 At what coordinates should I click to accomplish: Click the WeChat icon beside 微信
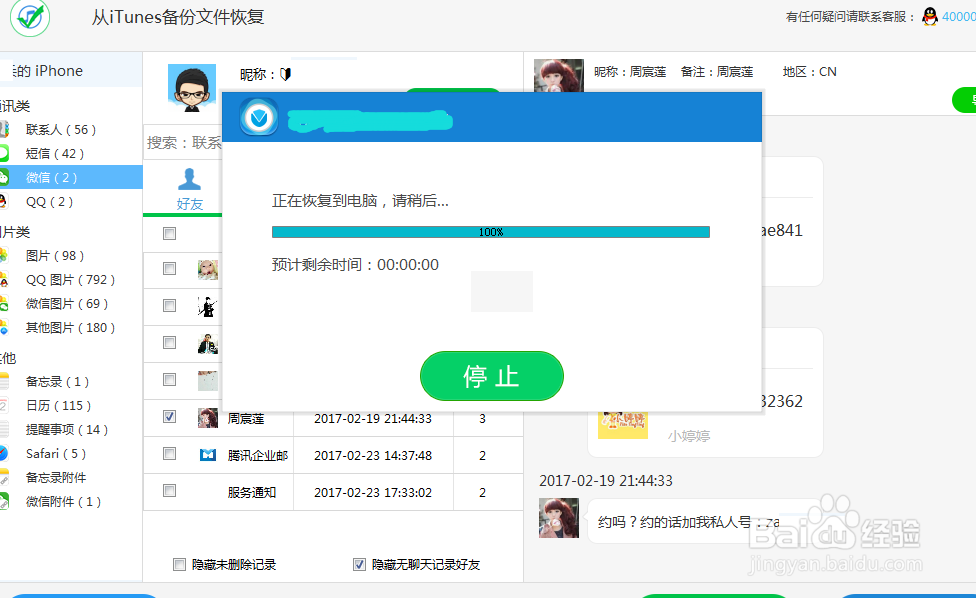[x=4, y=177]
